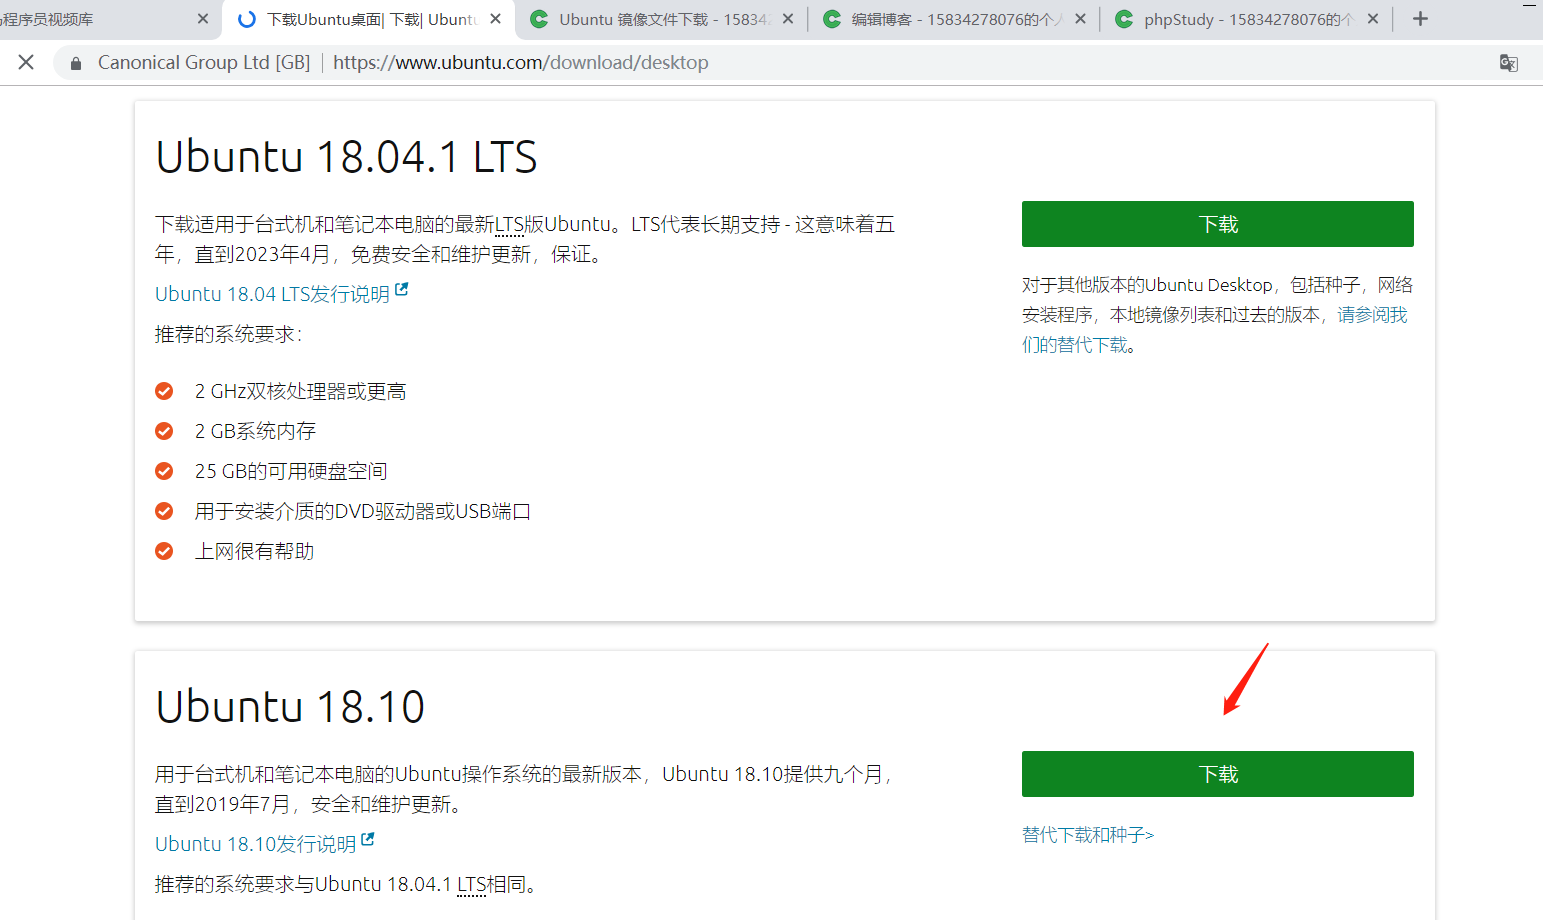Click the text 2 GB系统内存
The image size is (1543, 920).
point(255,431)
